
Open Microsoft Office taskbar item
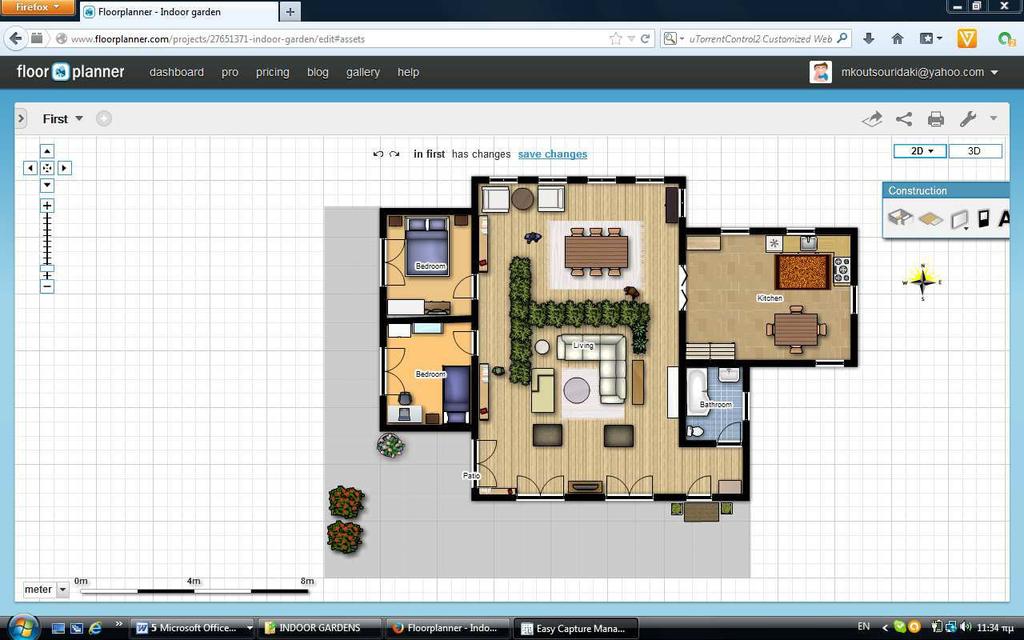click(x=194, y=628)
